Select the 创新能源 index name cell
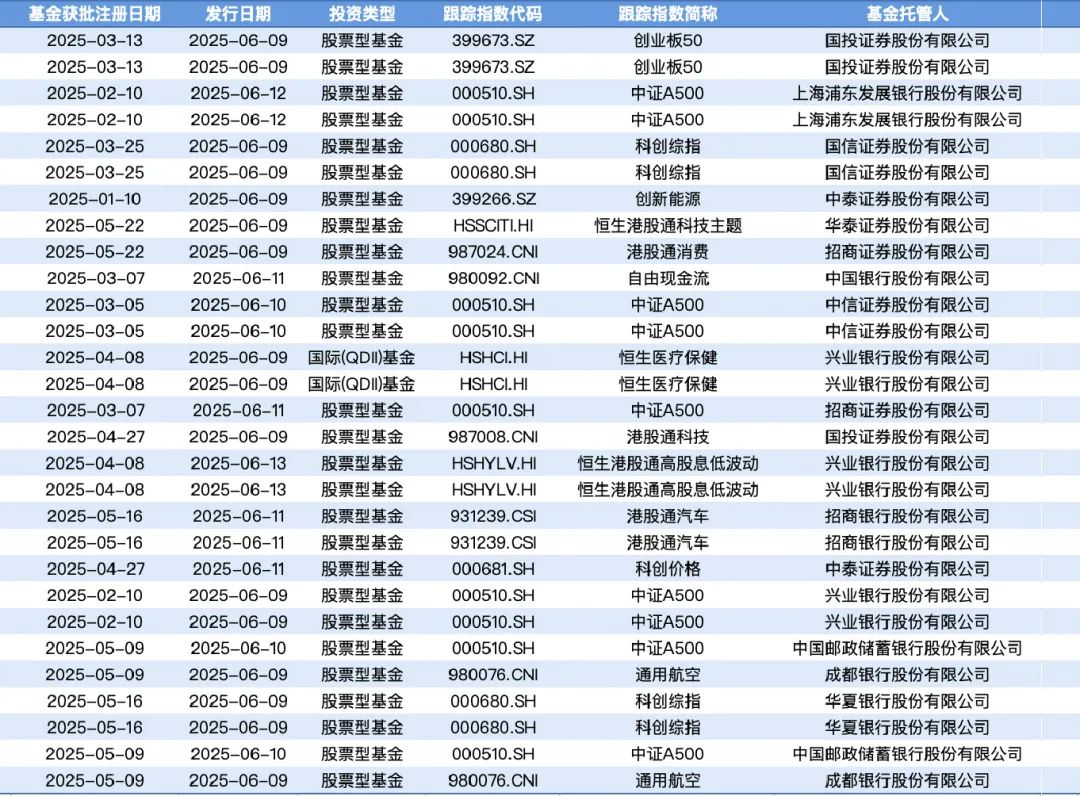 tap(667, 199)
